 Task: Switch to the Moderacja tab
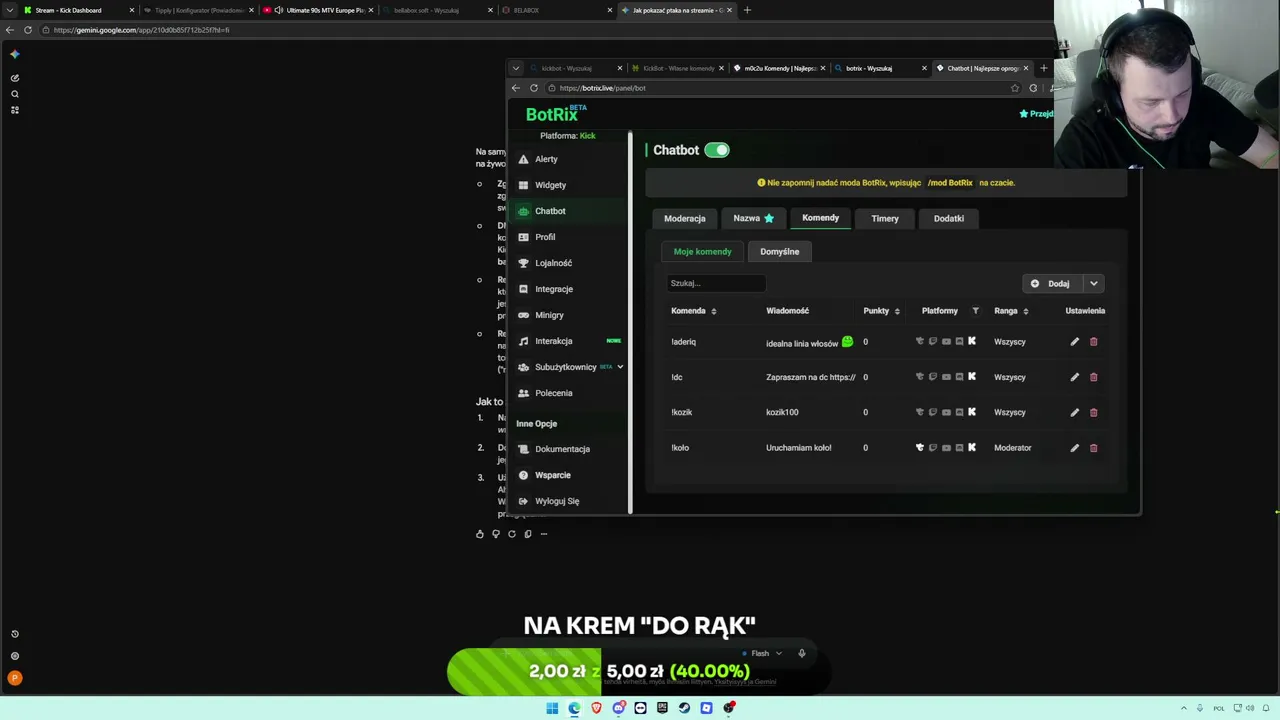(685, 219)
